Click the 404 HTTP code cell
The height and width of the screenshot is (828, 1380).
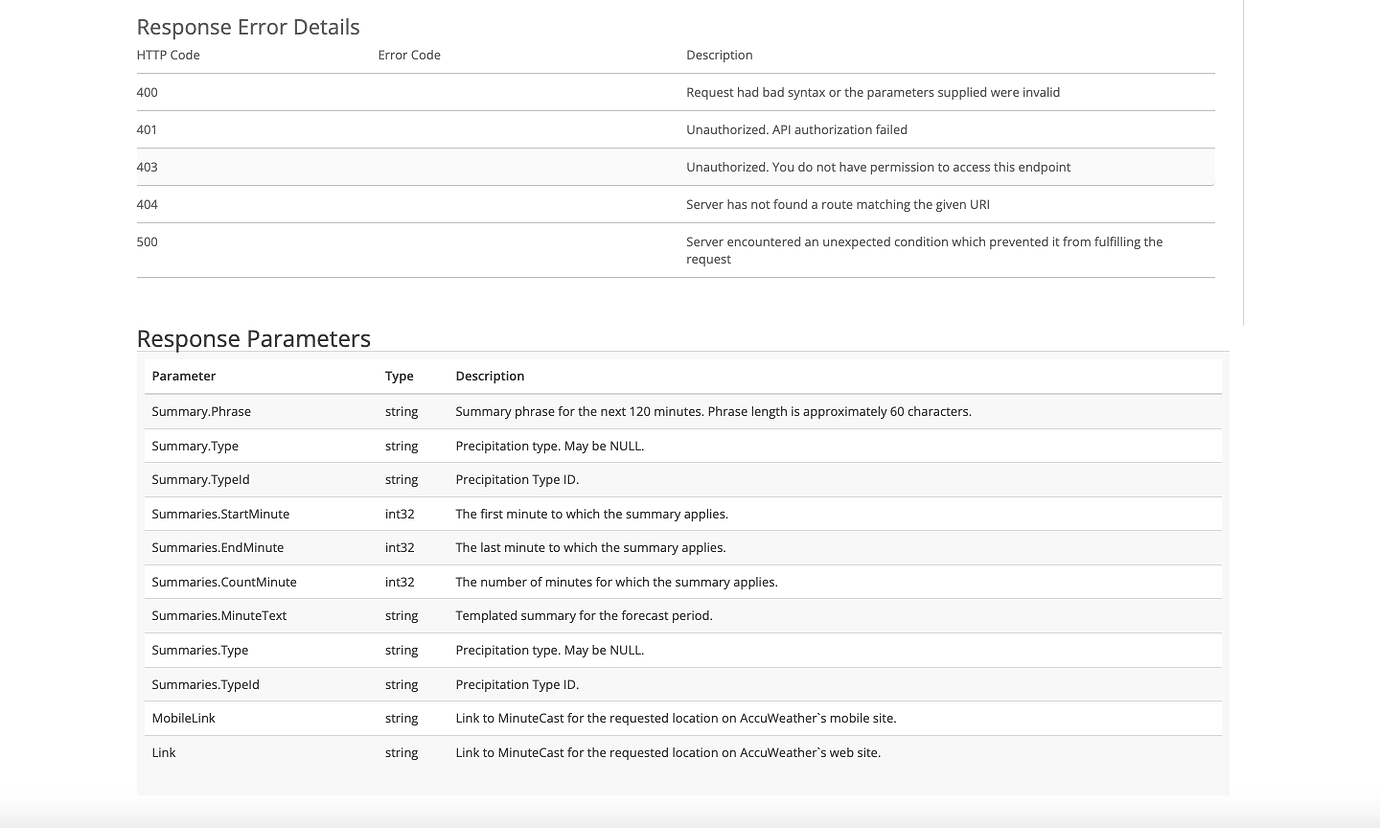(147, 204)
